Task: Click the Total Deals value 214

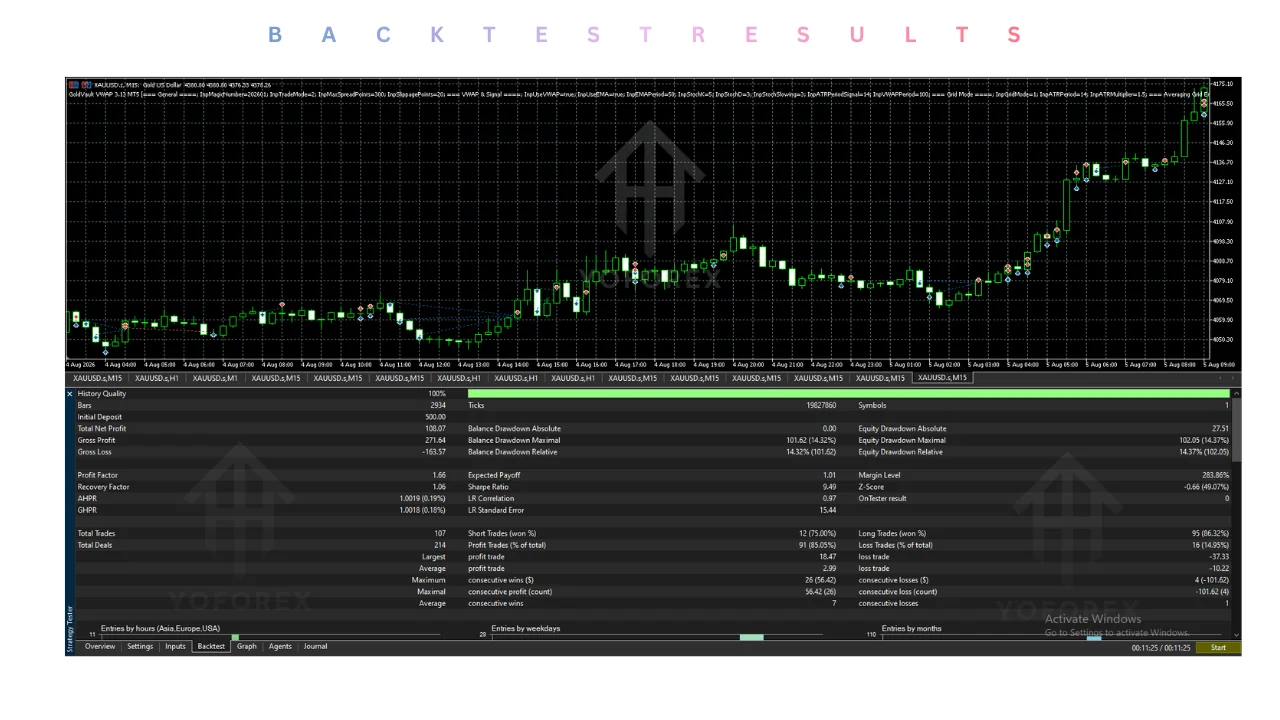Action: pyautogui.click(x=439, y=545)
